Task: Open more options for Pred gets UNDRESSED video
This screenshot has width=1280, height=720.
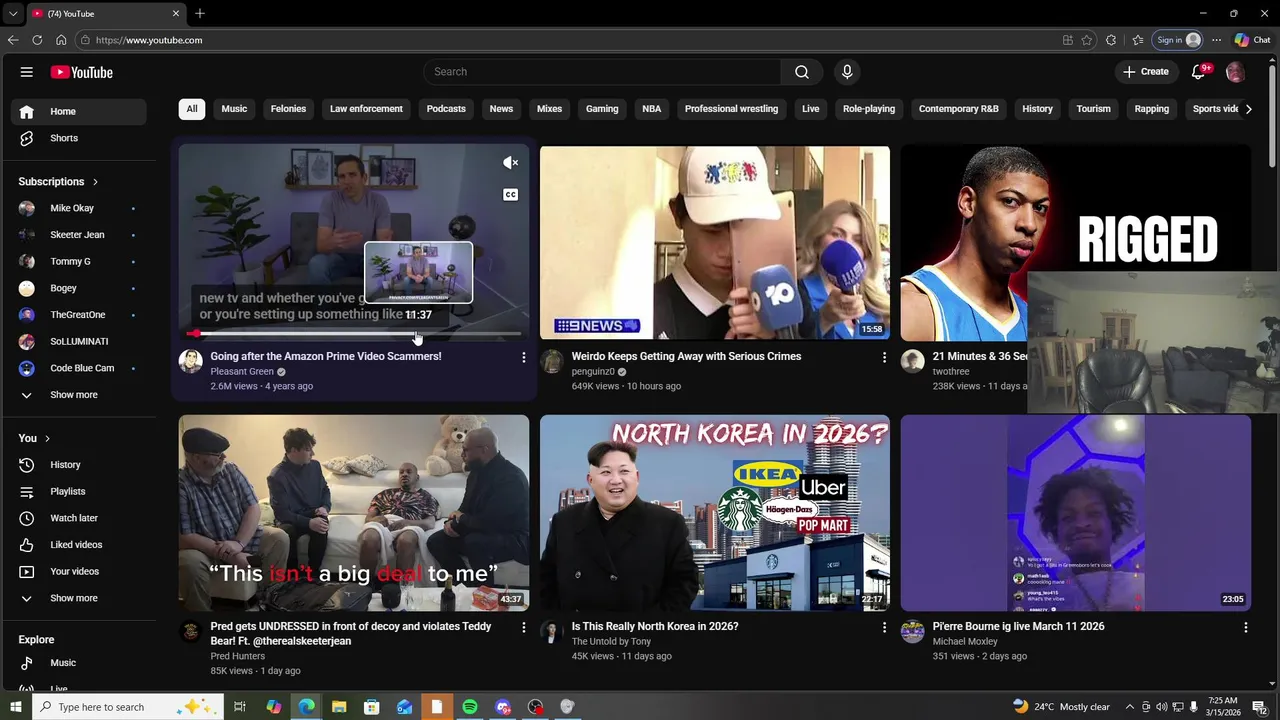Action: coord(523,627)
